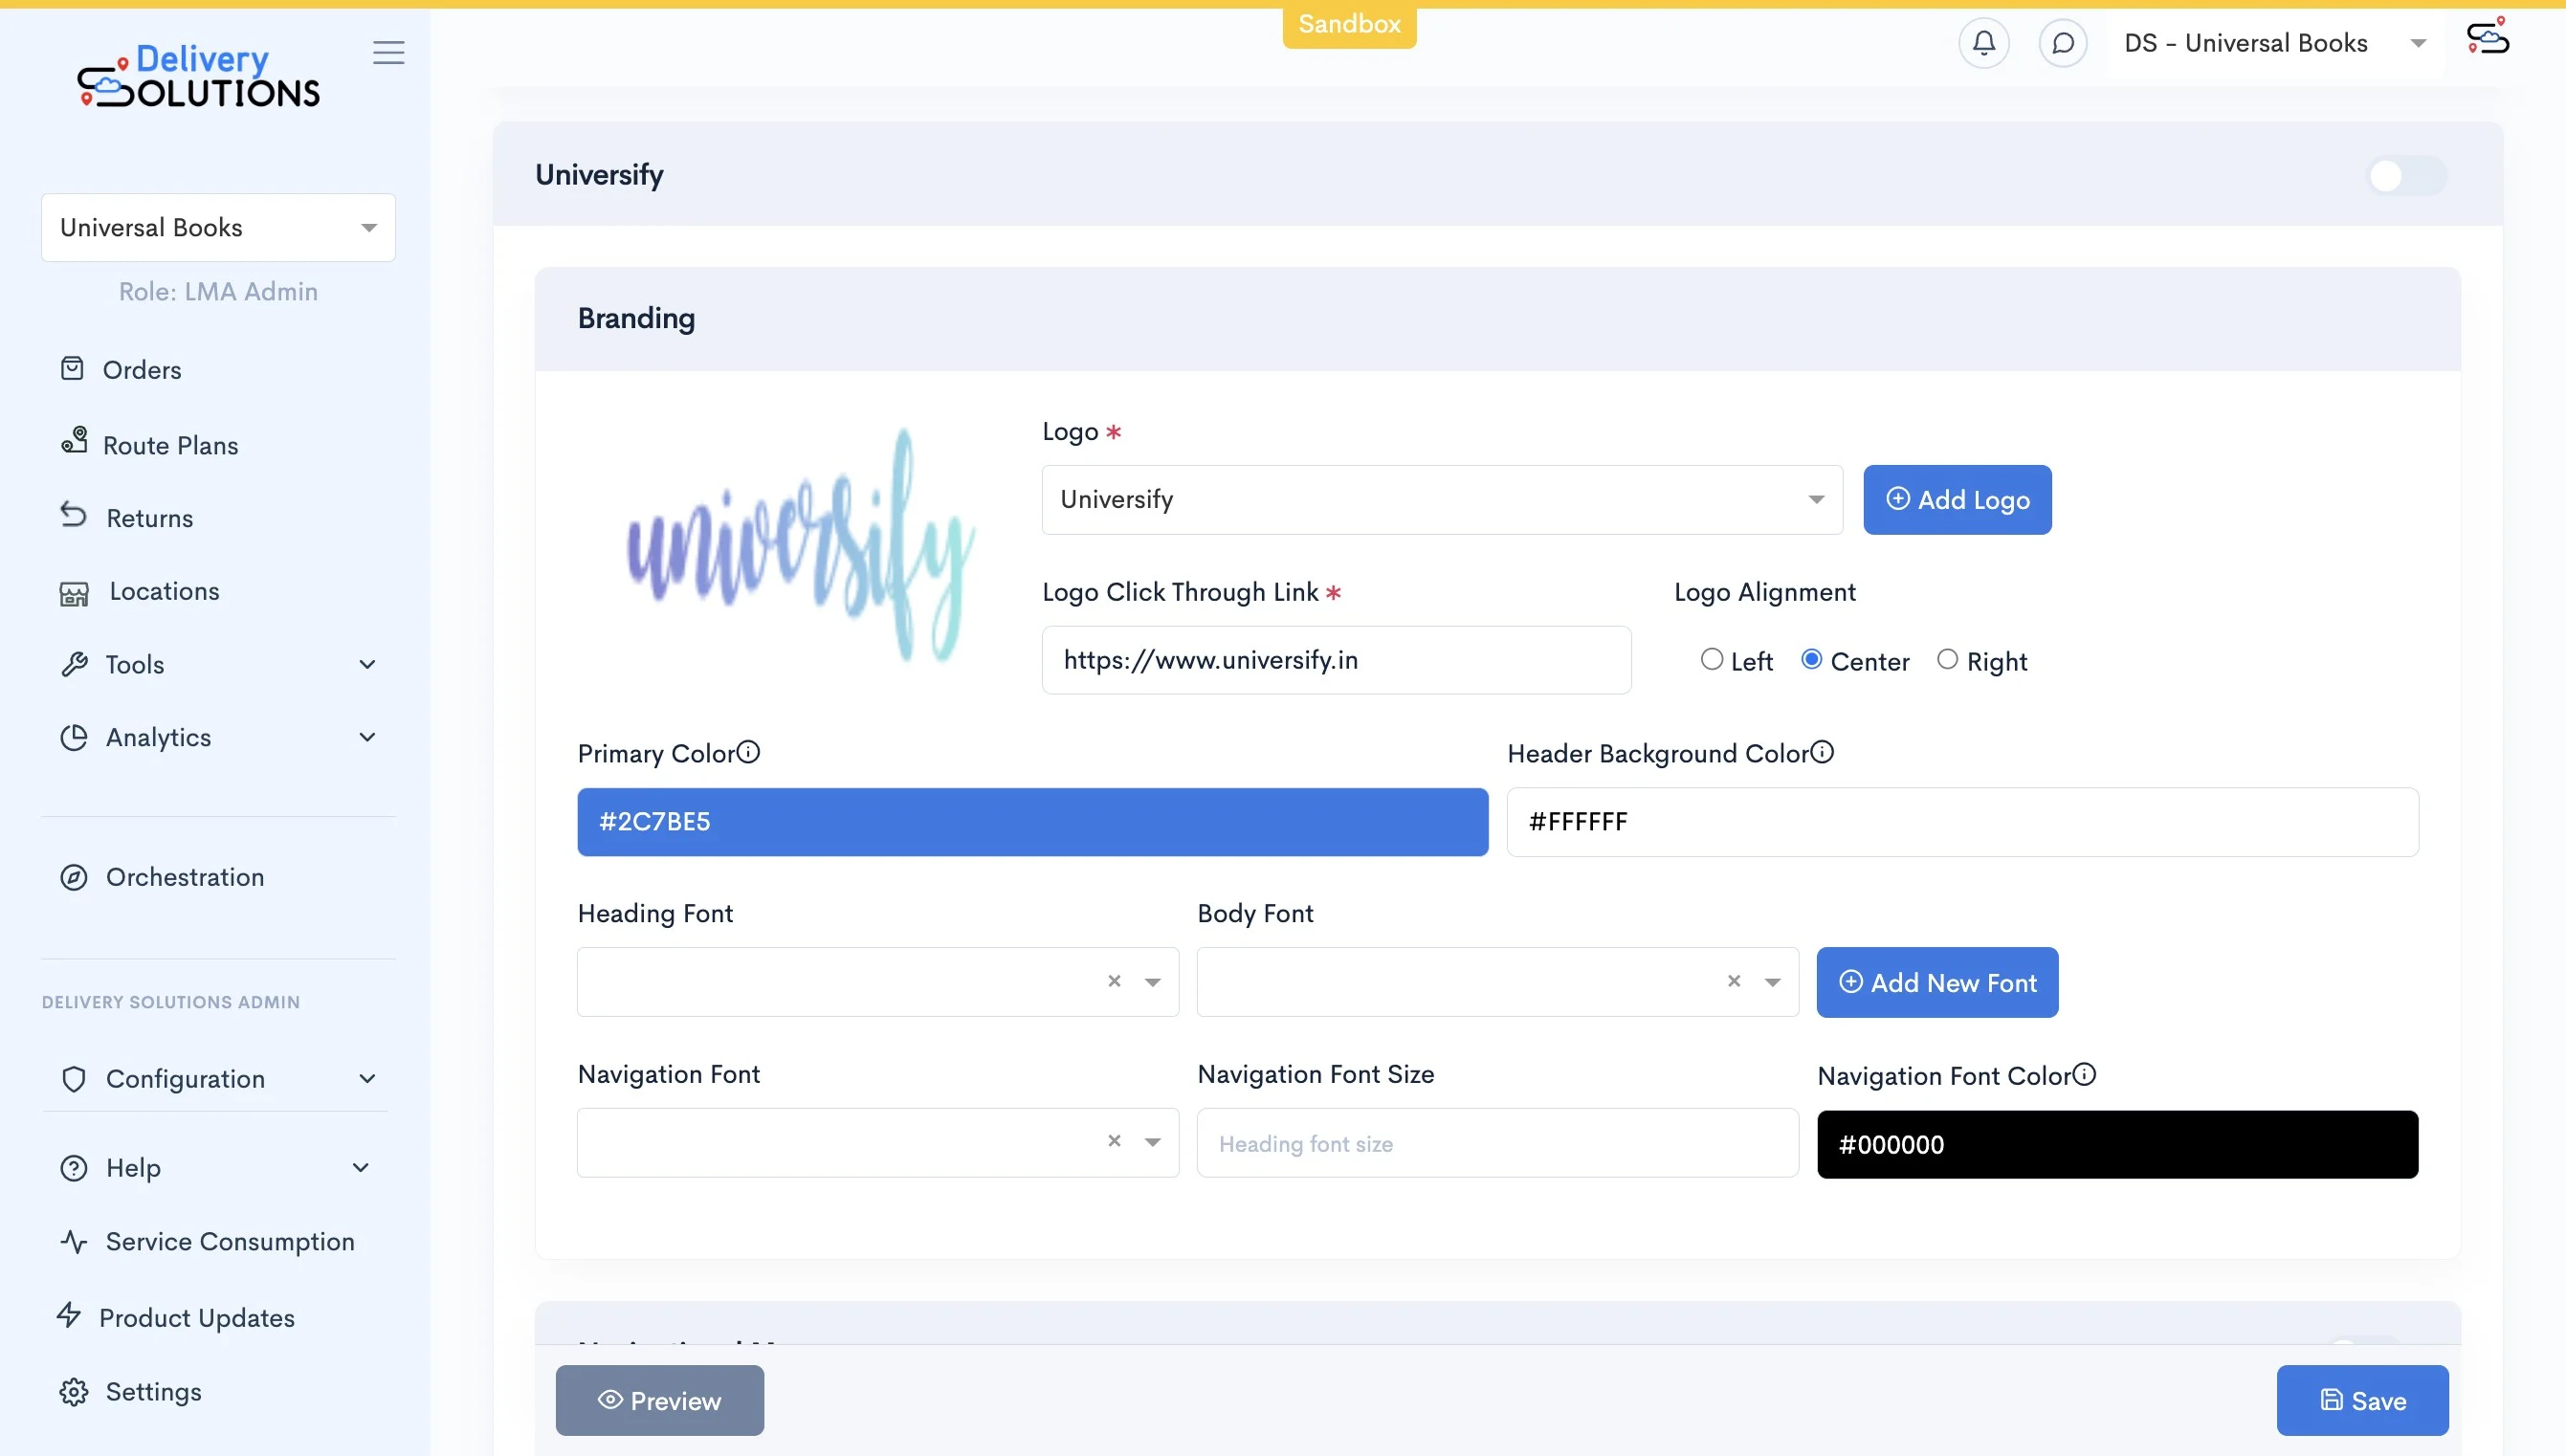Open Orchestration menu item
This screenshot has width=2566, height=1456.
[x=185, y=877]
